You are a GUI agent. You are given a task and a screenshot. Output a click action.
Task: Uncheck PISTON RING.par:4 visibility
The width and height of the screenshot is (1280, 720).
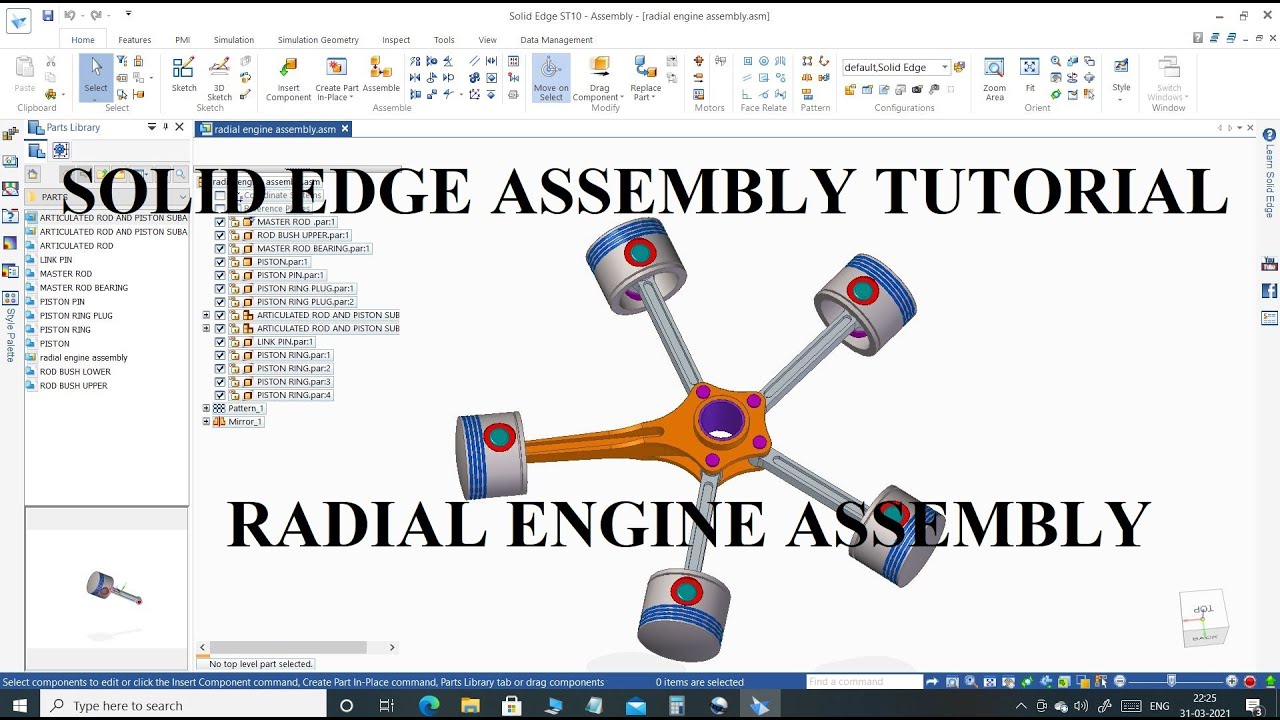[x=220, y=395]
